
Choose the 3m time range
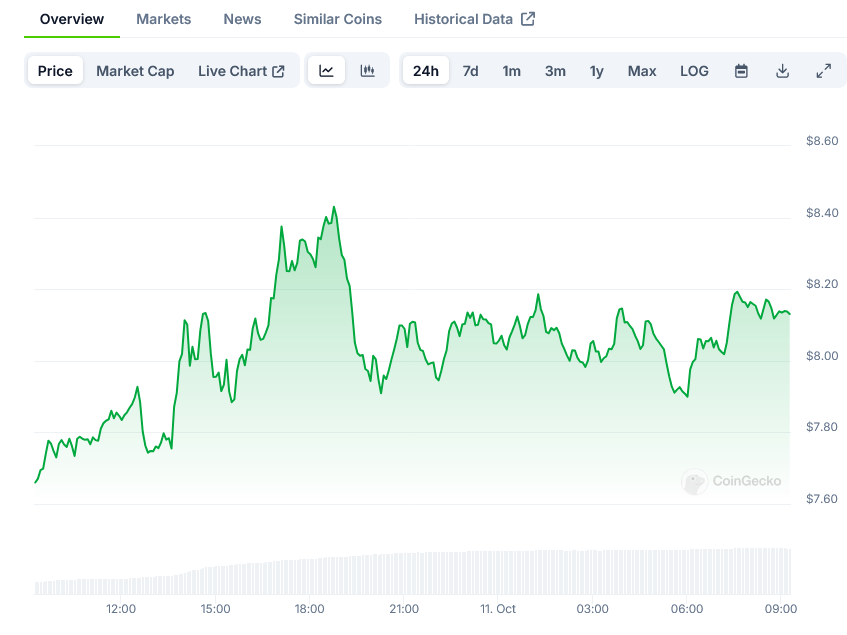pyautogui.click(x=555, y=71)
